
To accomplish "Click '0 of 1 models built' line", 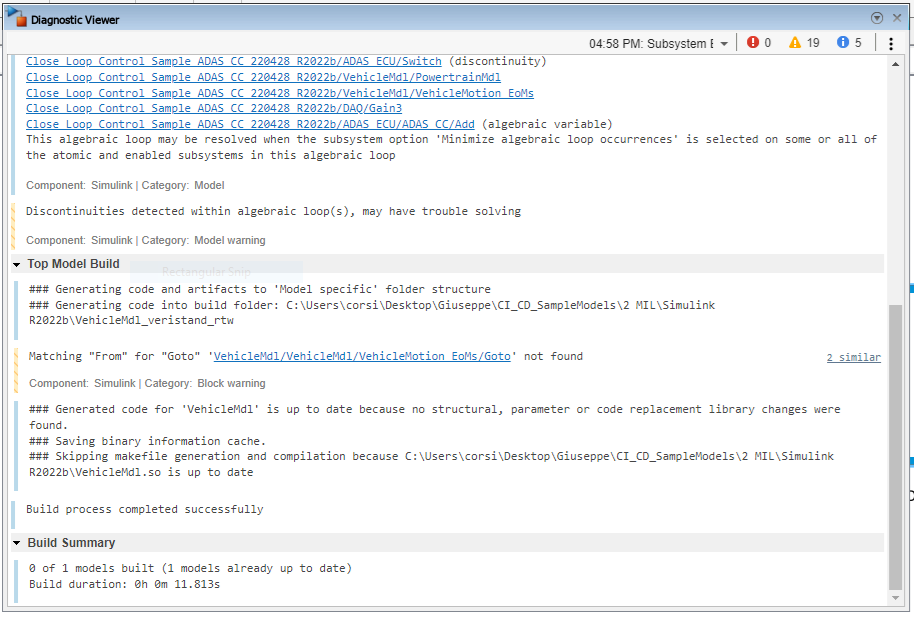I will point(191,568).
